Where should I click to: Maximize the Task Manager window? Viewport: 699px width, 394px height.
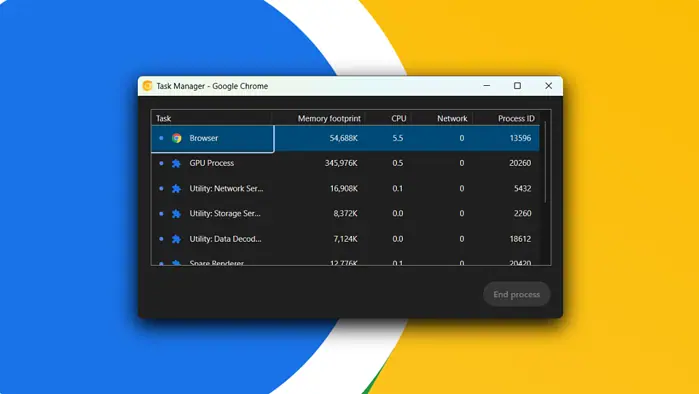[517, 86]
